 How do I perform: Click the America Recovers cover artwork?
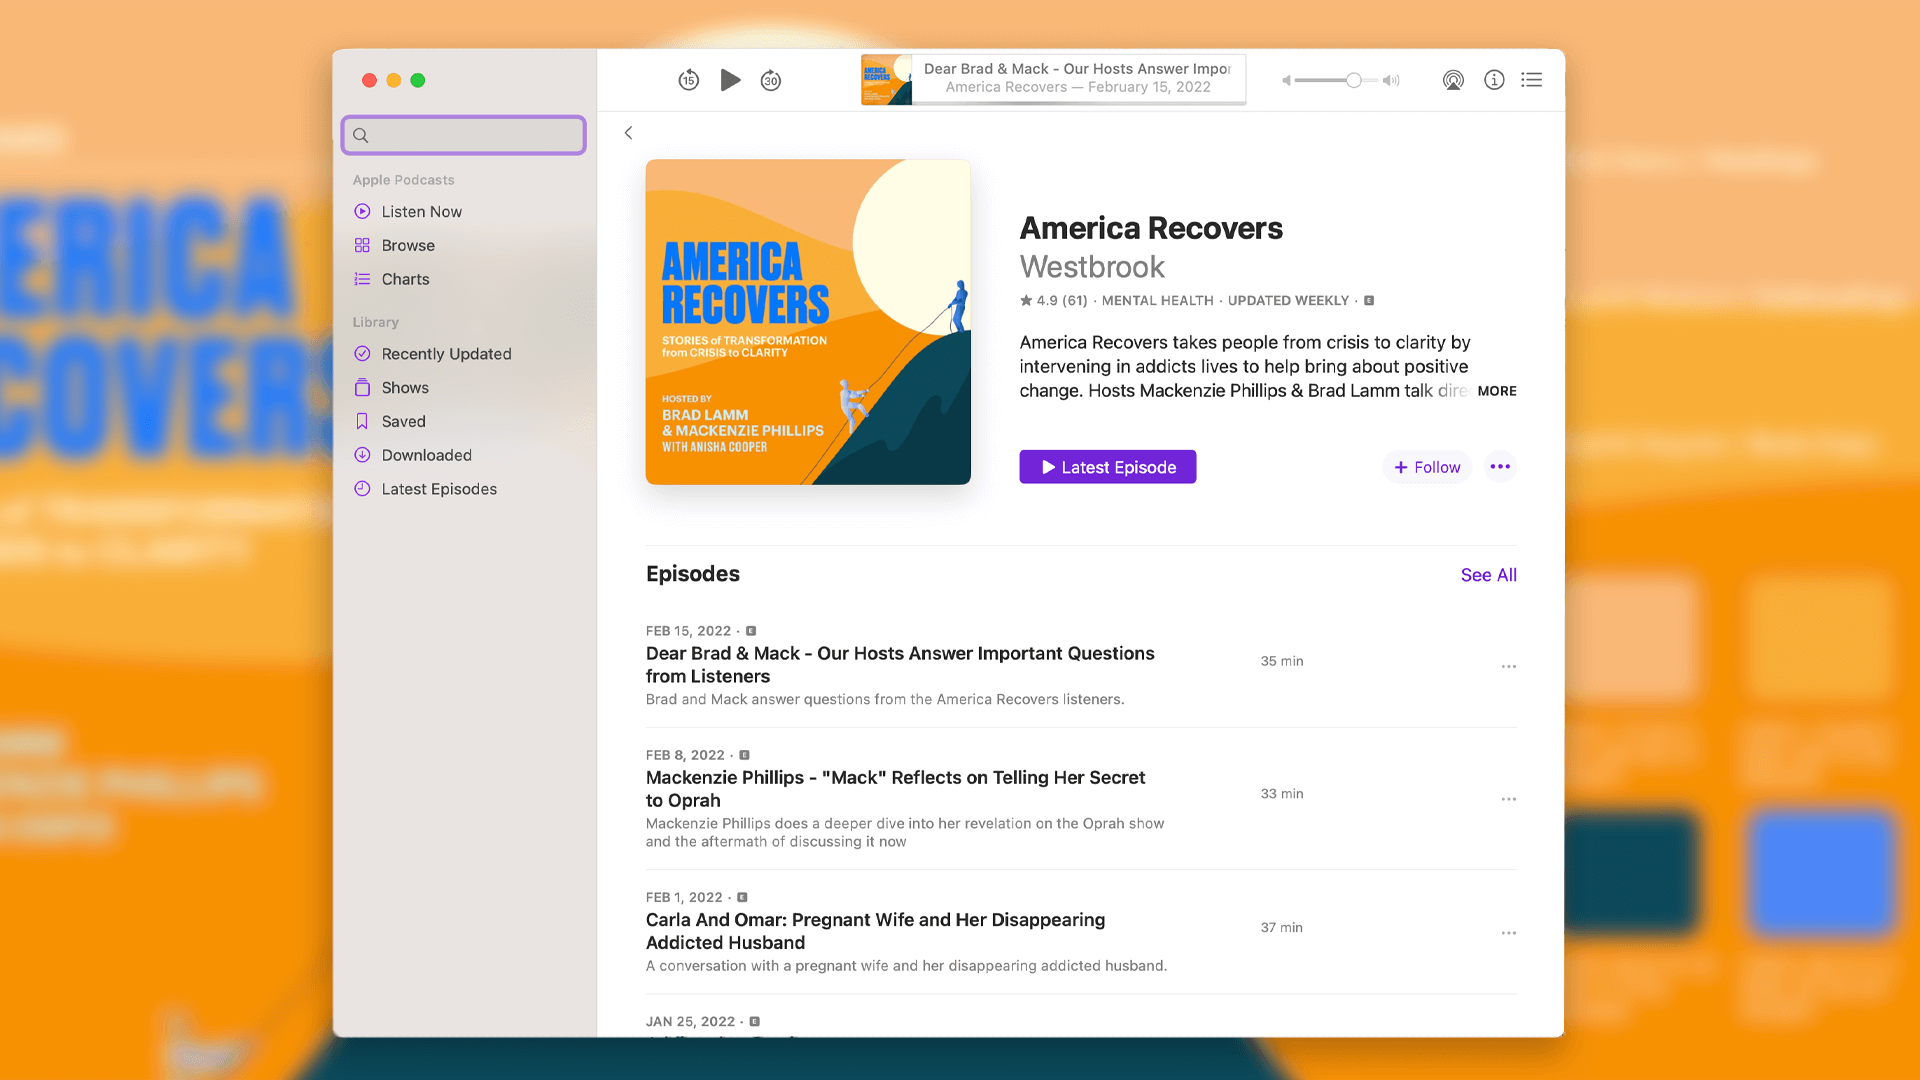(808, 322)
